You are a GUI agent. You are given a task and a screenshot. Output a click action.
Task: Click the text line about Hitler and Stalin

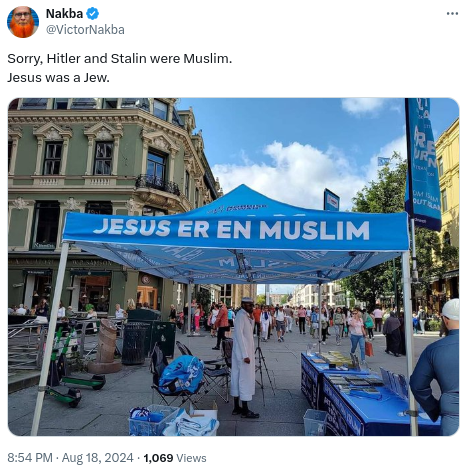tap(120, 59)
